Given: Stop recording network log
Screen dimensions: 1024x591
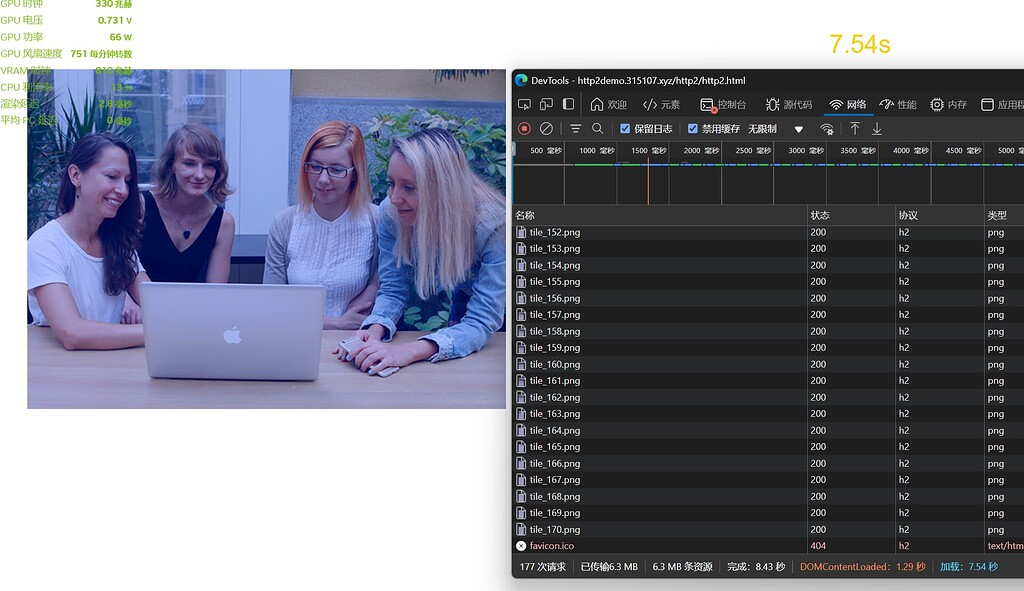Looking at the screenshot, I should pos(524,129).
